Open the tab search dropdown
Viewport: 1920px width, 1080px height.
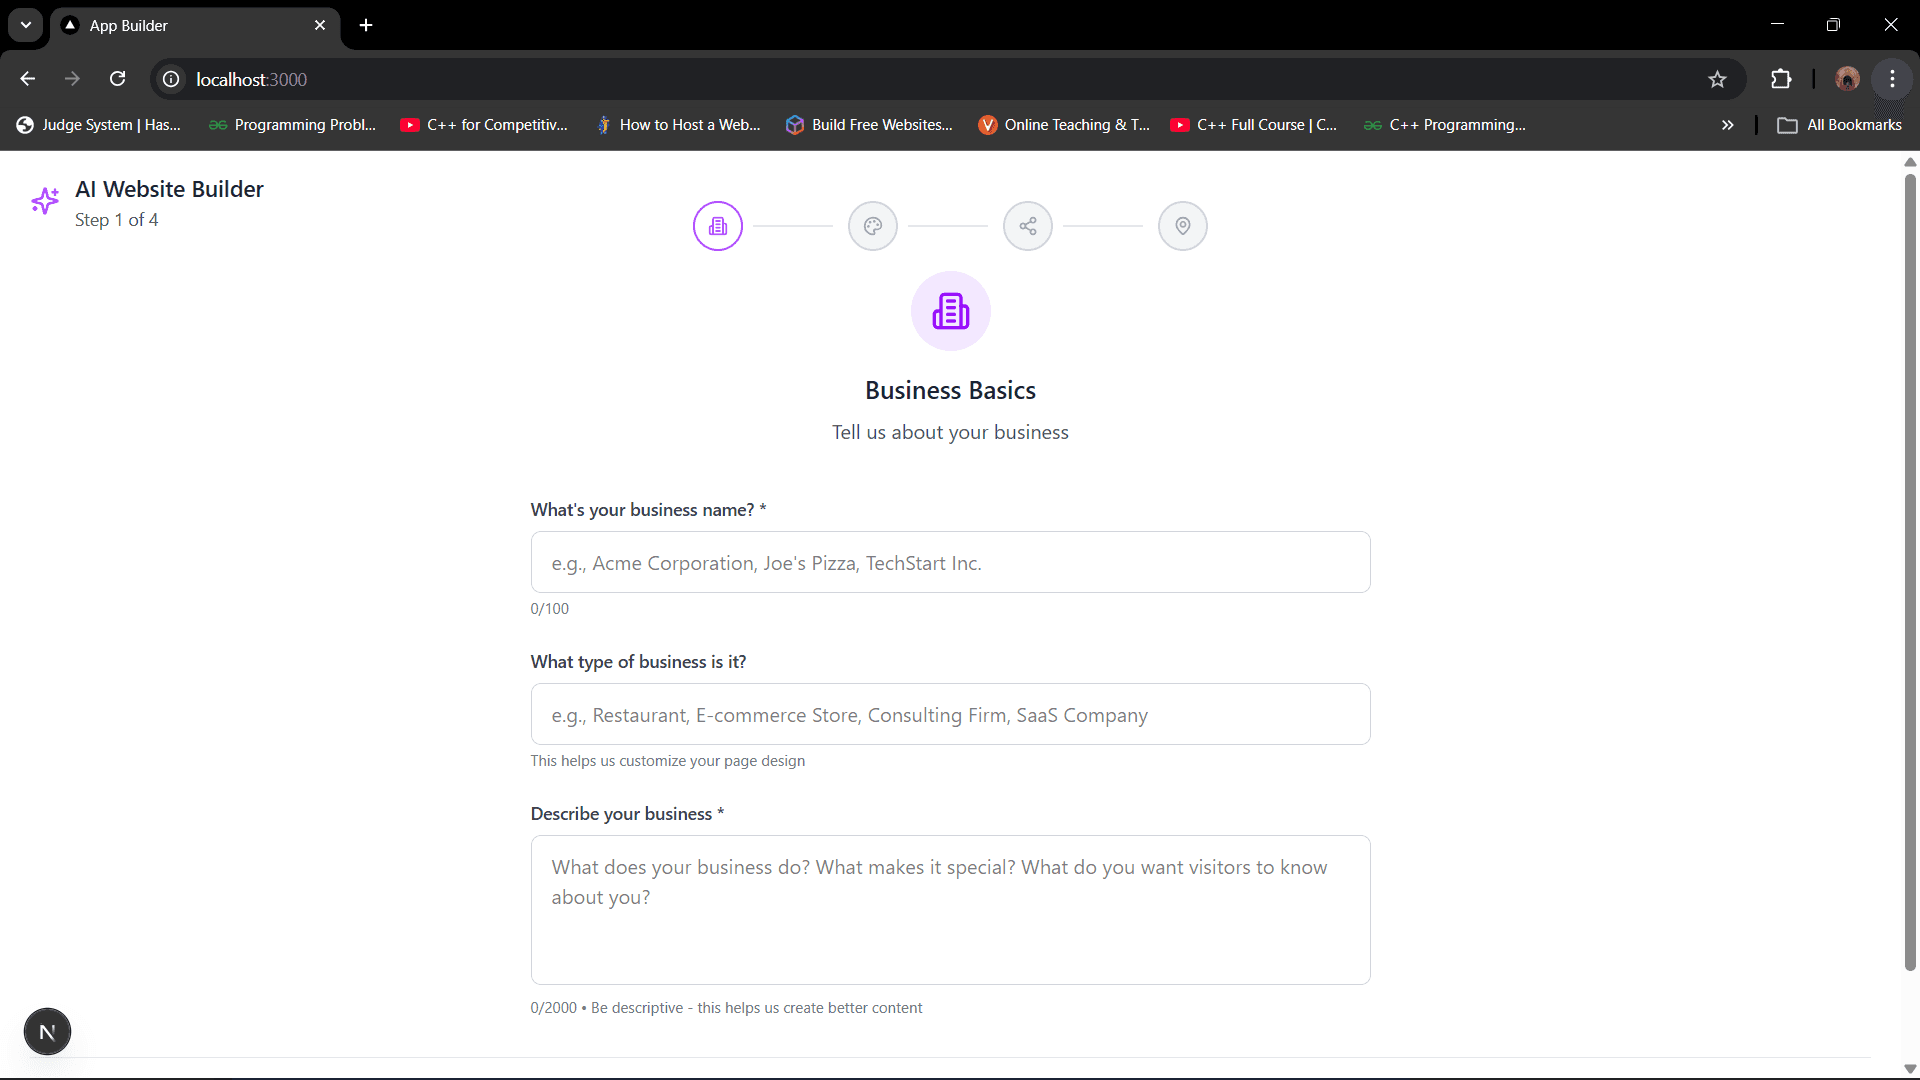pos(25,25)
